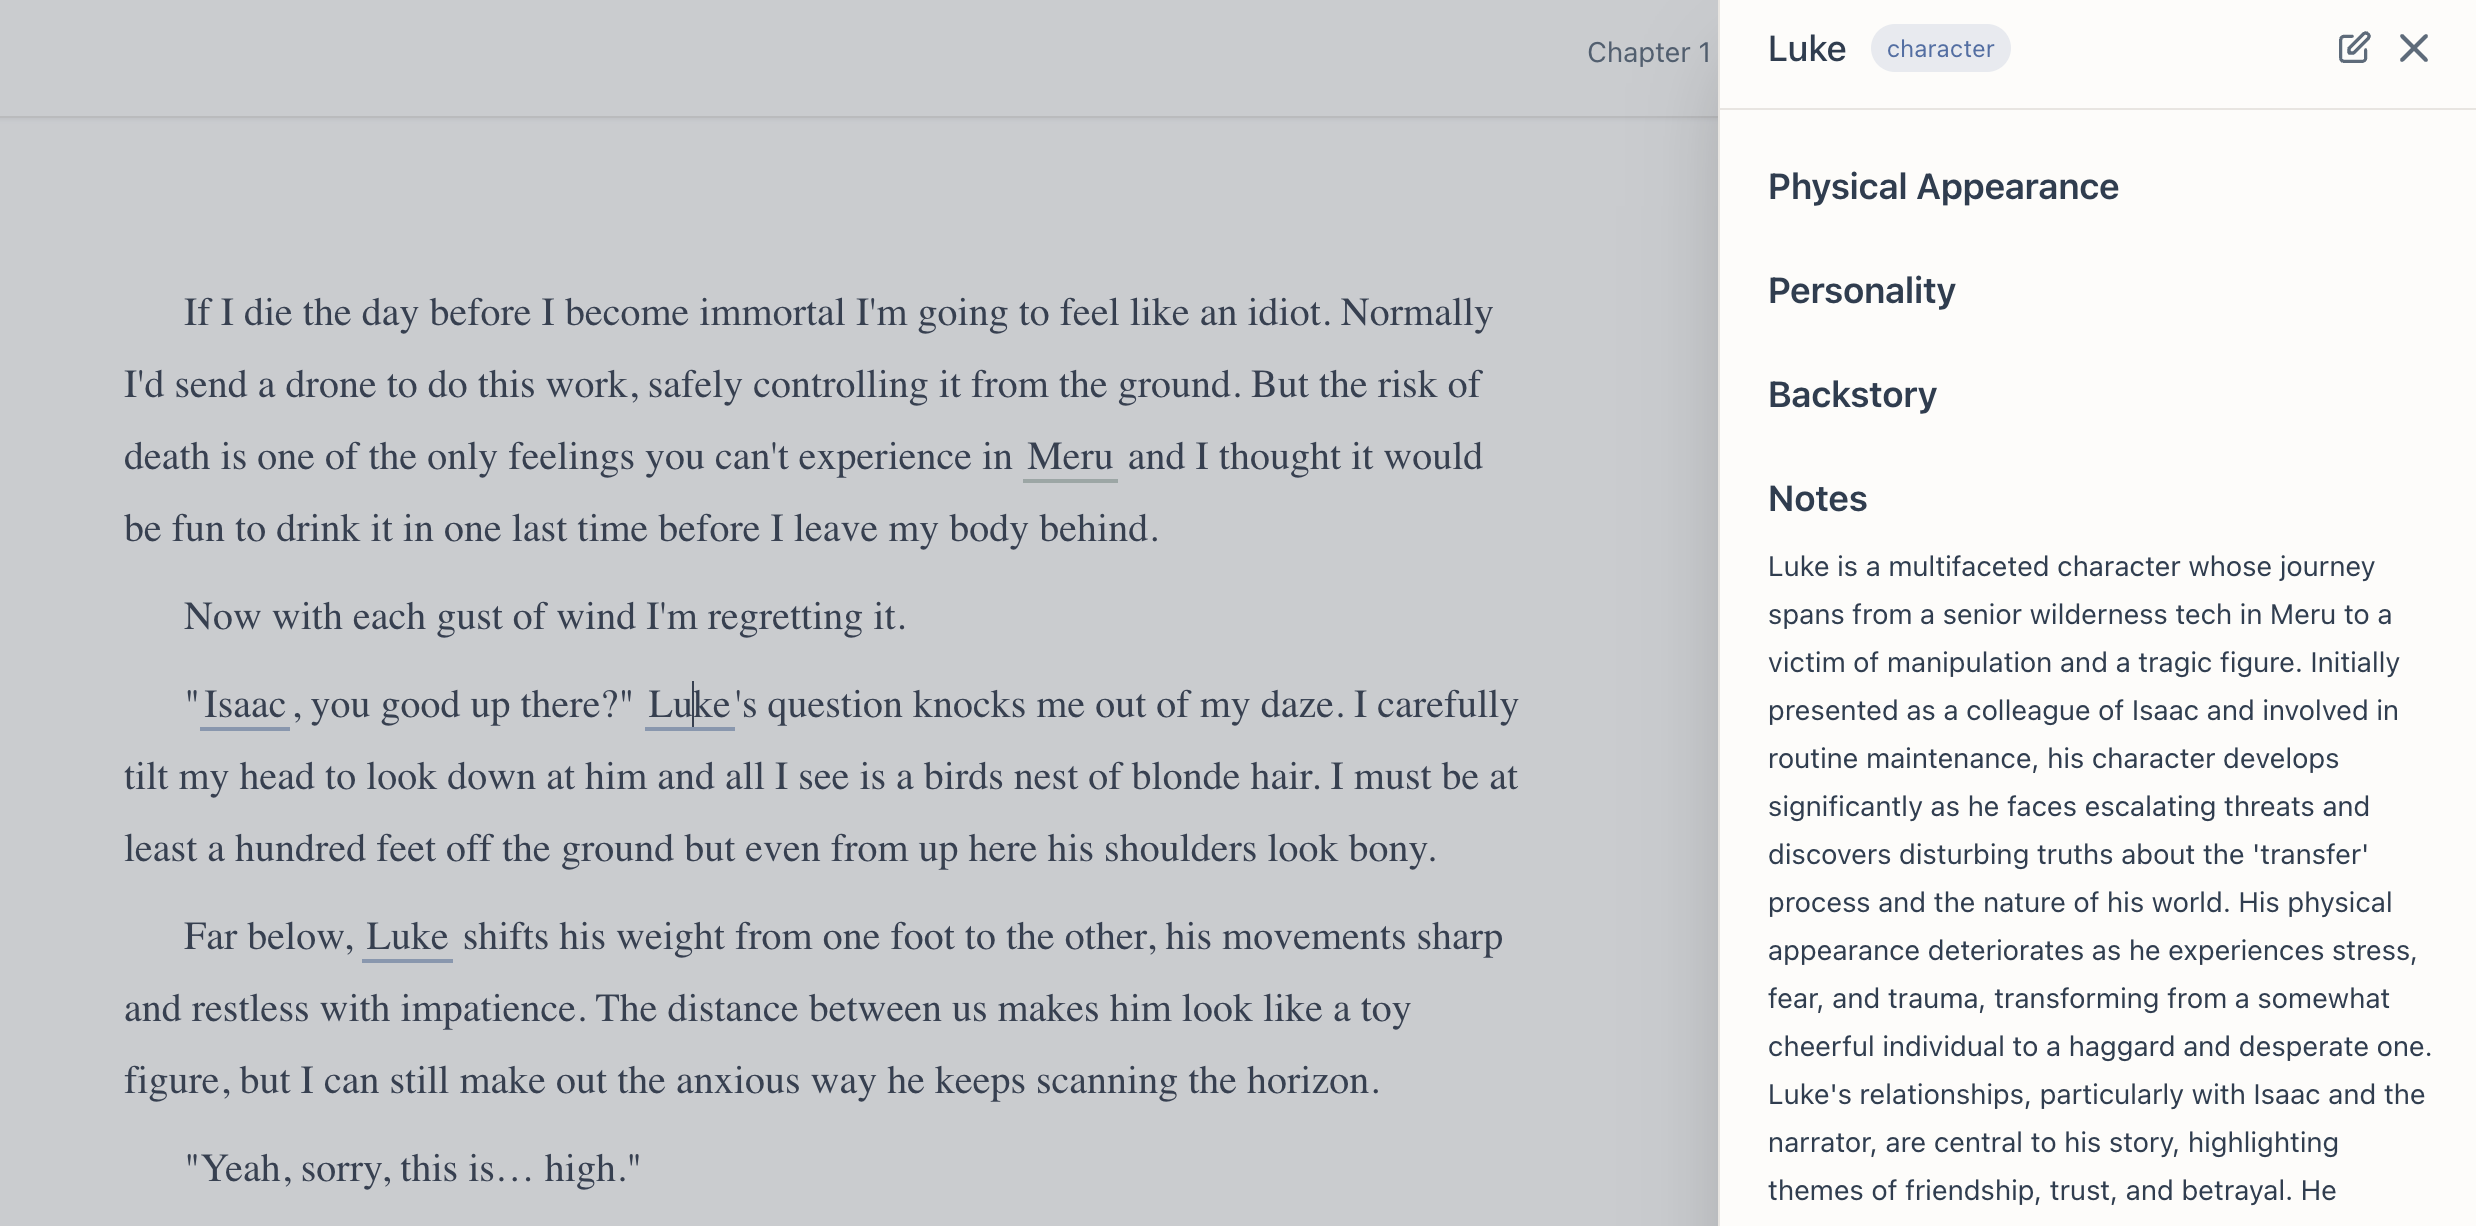Click the edit pencil icon for Luke
This screenshot has height=1226, width=2476.
tap(2353, 48)
